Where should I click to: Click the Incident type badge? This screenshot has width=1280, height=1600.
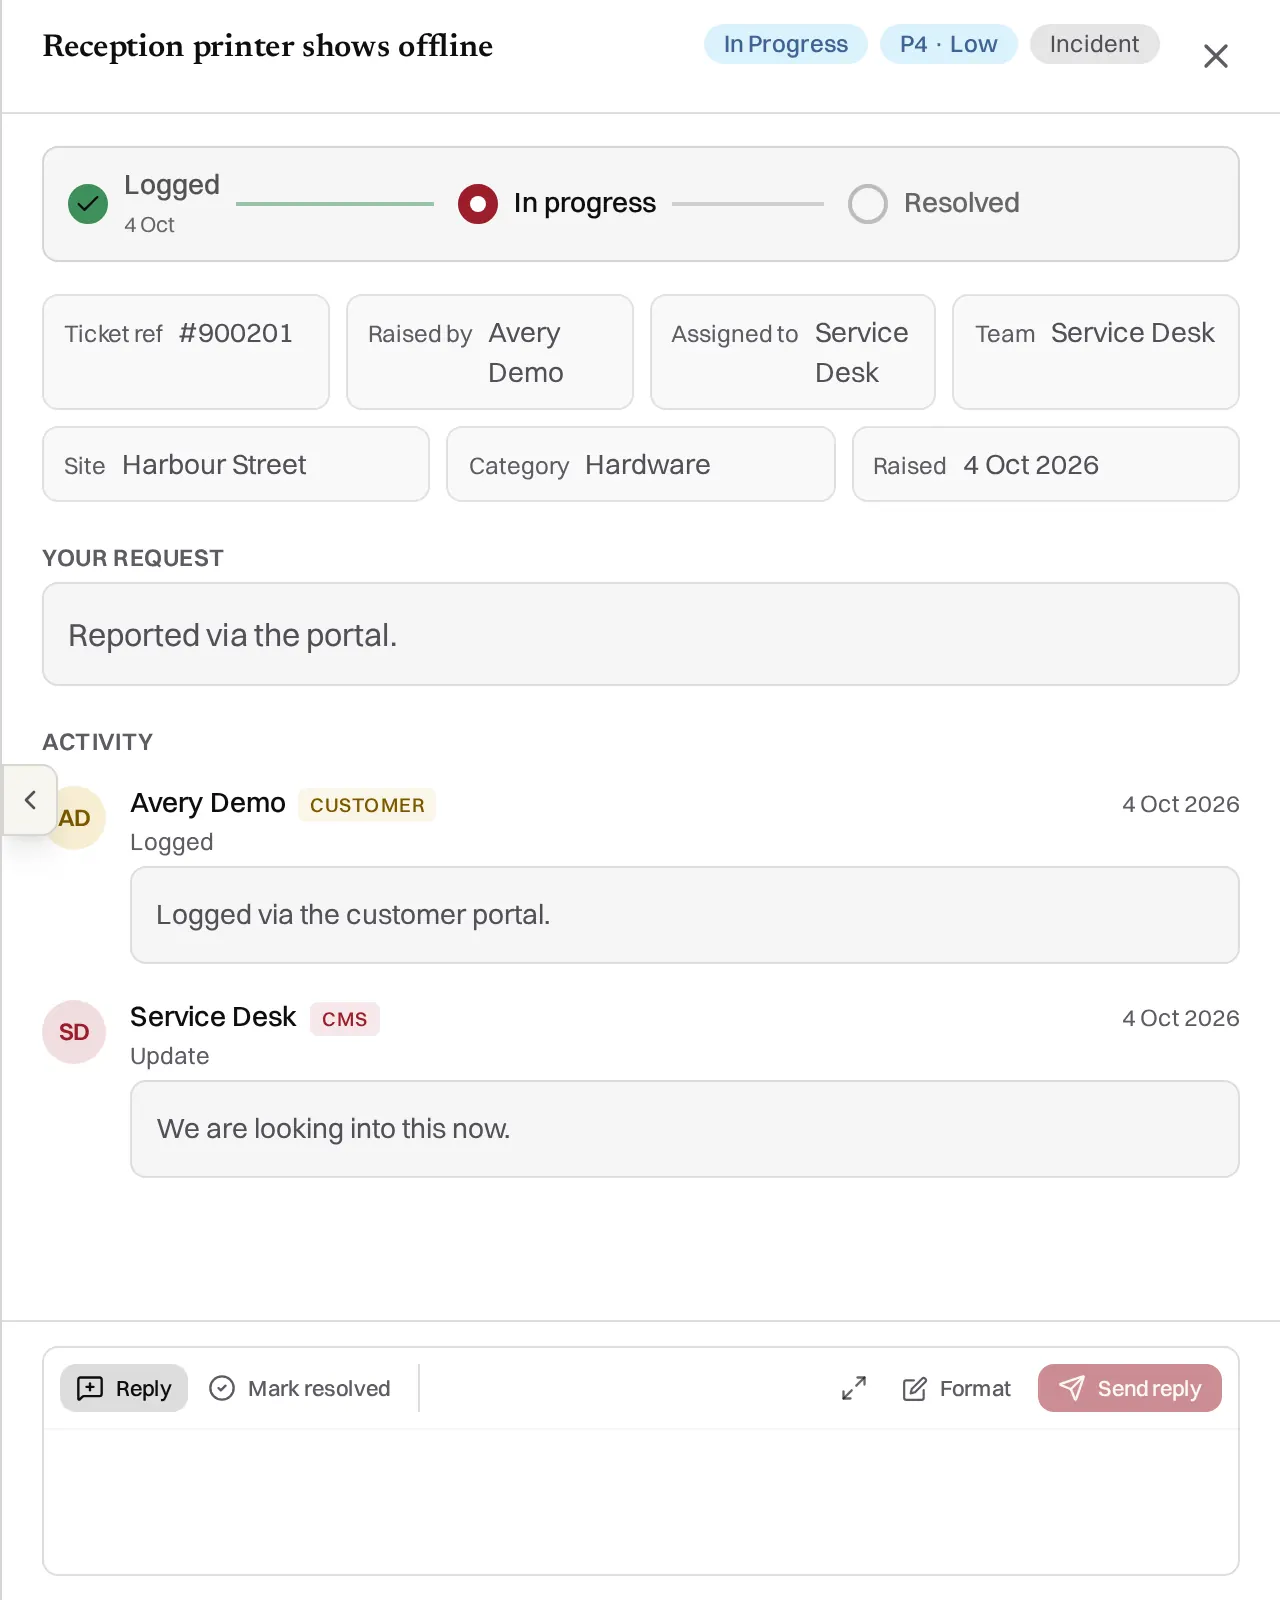(x=1095, y=44)
